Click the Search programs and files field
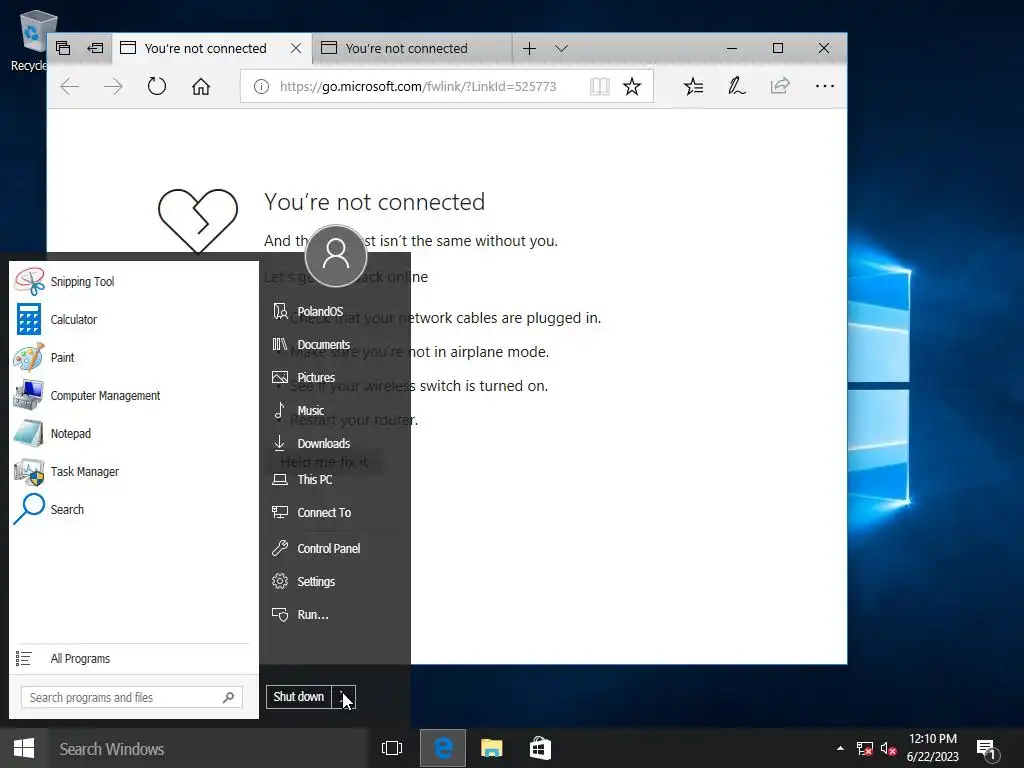Image resolution: width=1024 pixels, height=768 pixels. [131, 697]
